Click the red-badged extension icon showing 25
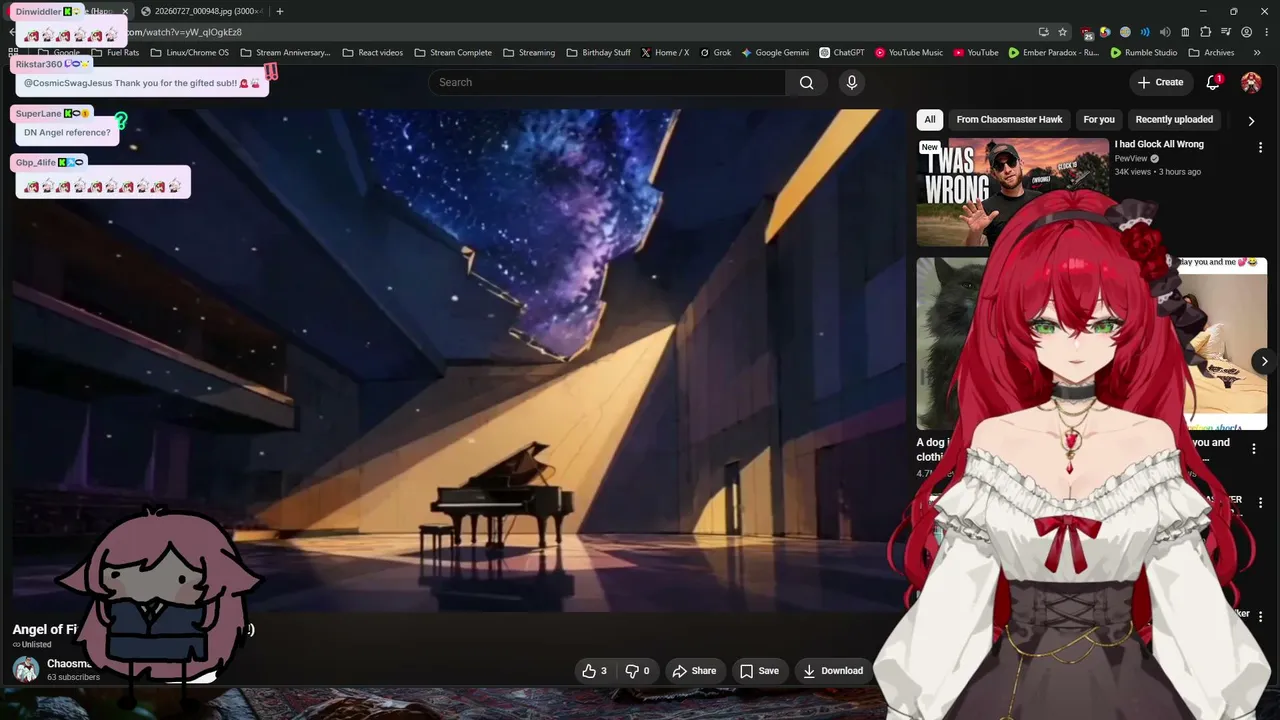The image size is (1280, 720). click(1087, 33)
